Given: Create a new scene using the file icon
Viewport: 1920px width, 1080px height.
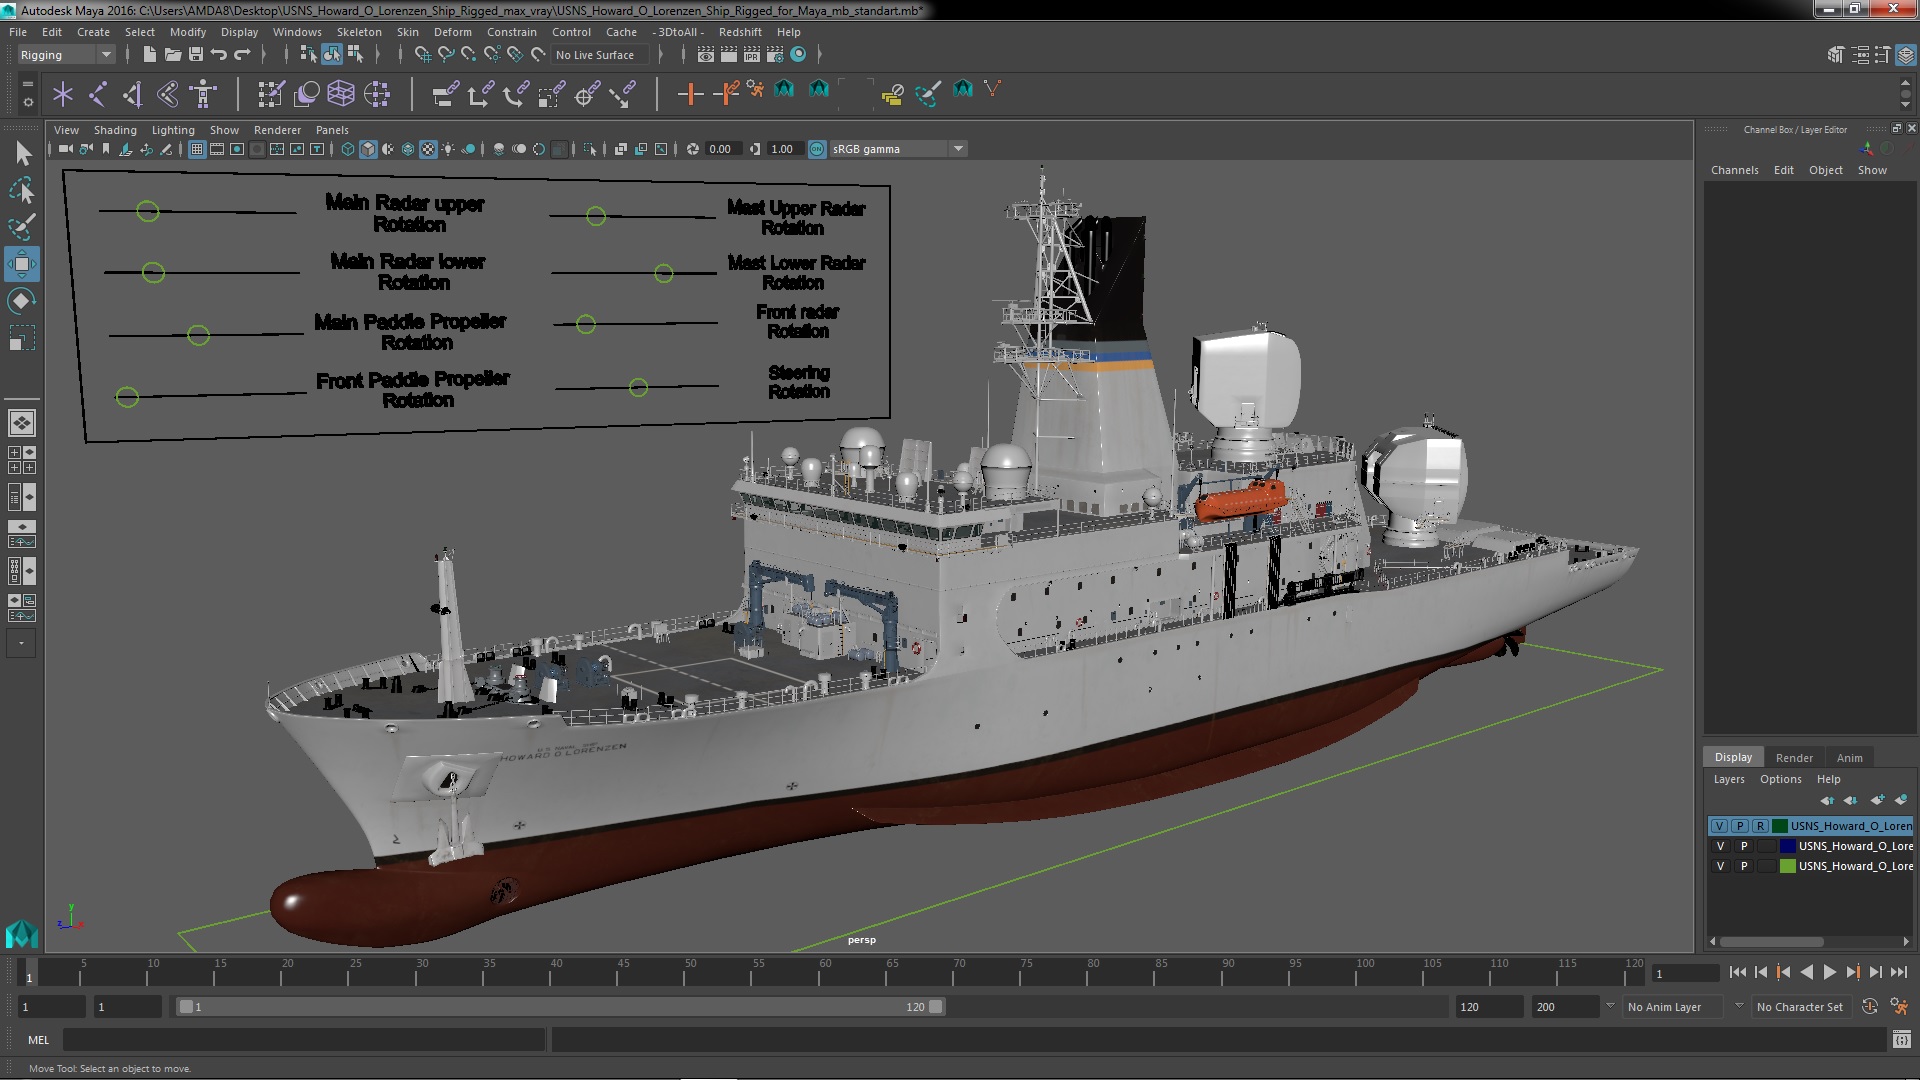Looking at the screenshot, I should [x=149, y=55].
